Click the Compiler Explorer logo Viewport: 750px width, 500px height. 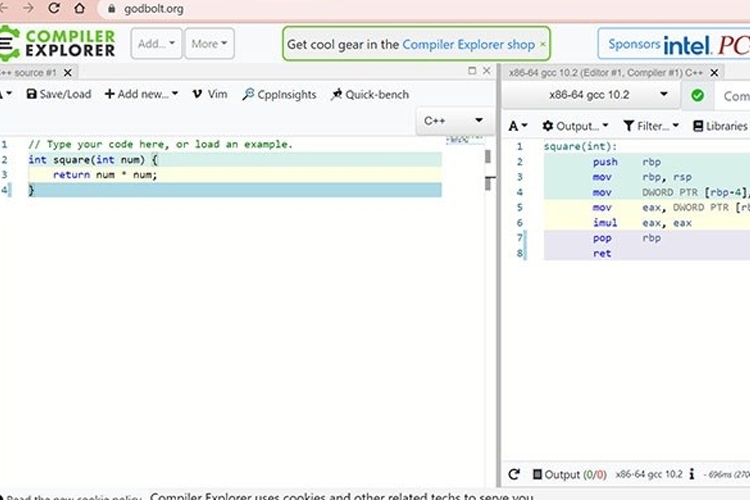pos(57,44)
